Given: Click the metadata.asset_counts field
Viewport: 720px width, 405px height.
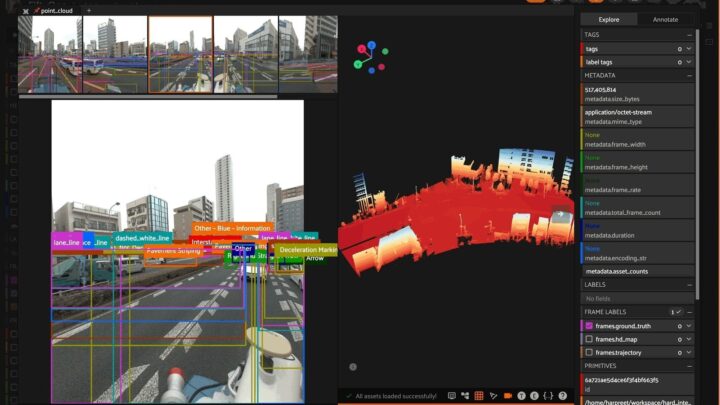Looking at the screenshot, I should pos(638,271).
